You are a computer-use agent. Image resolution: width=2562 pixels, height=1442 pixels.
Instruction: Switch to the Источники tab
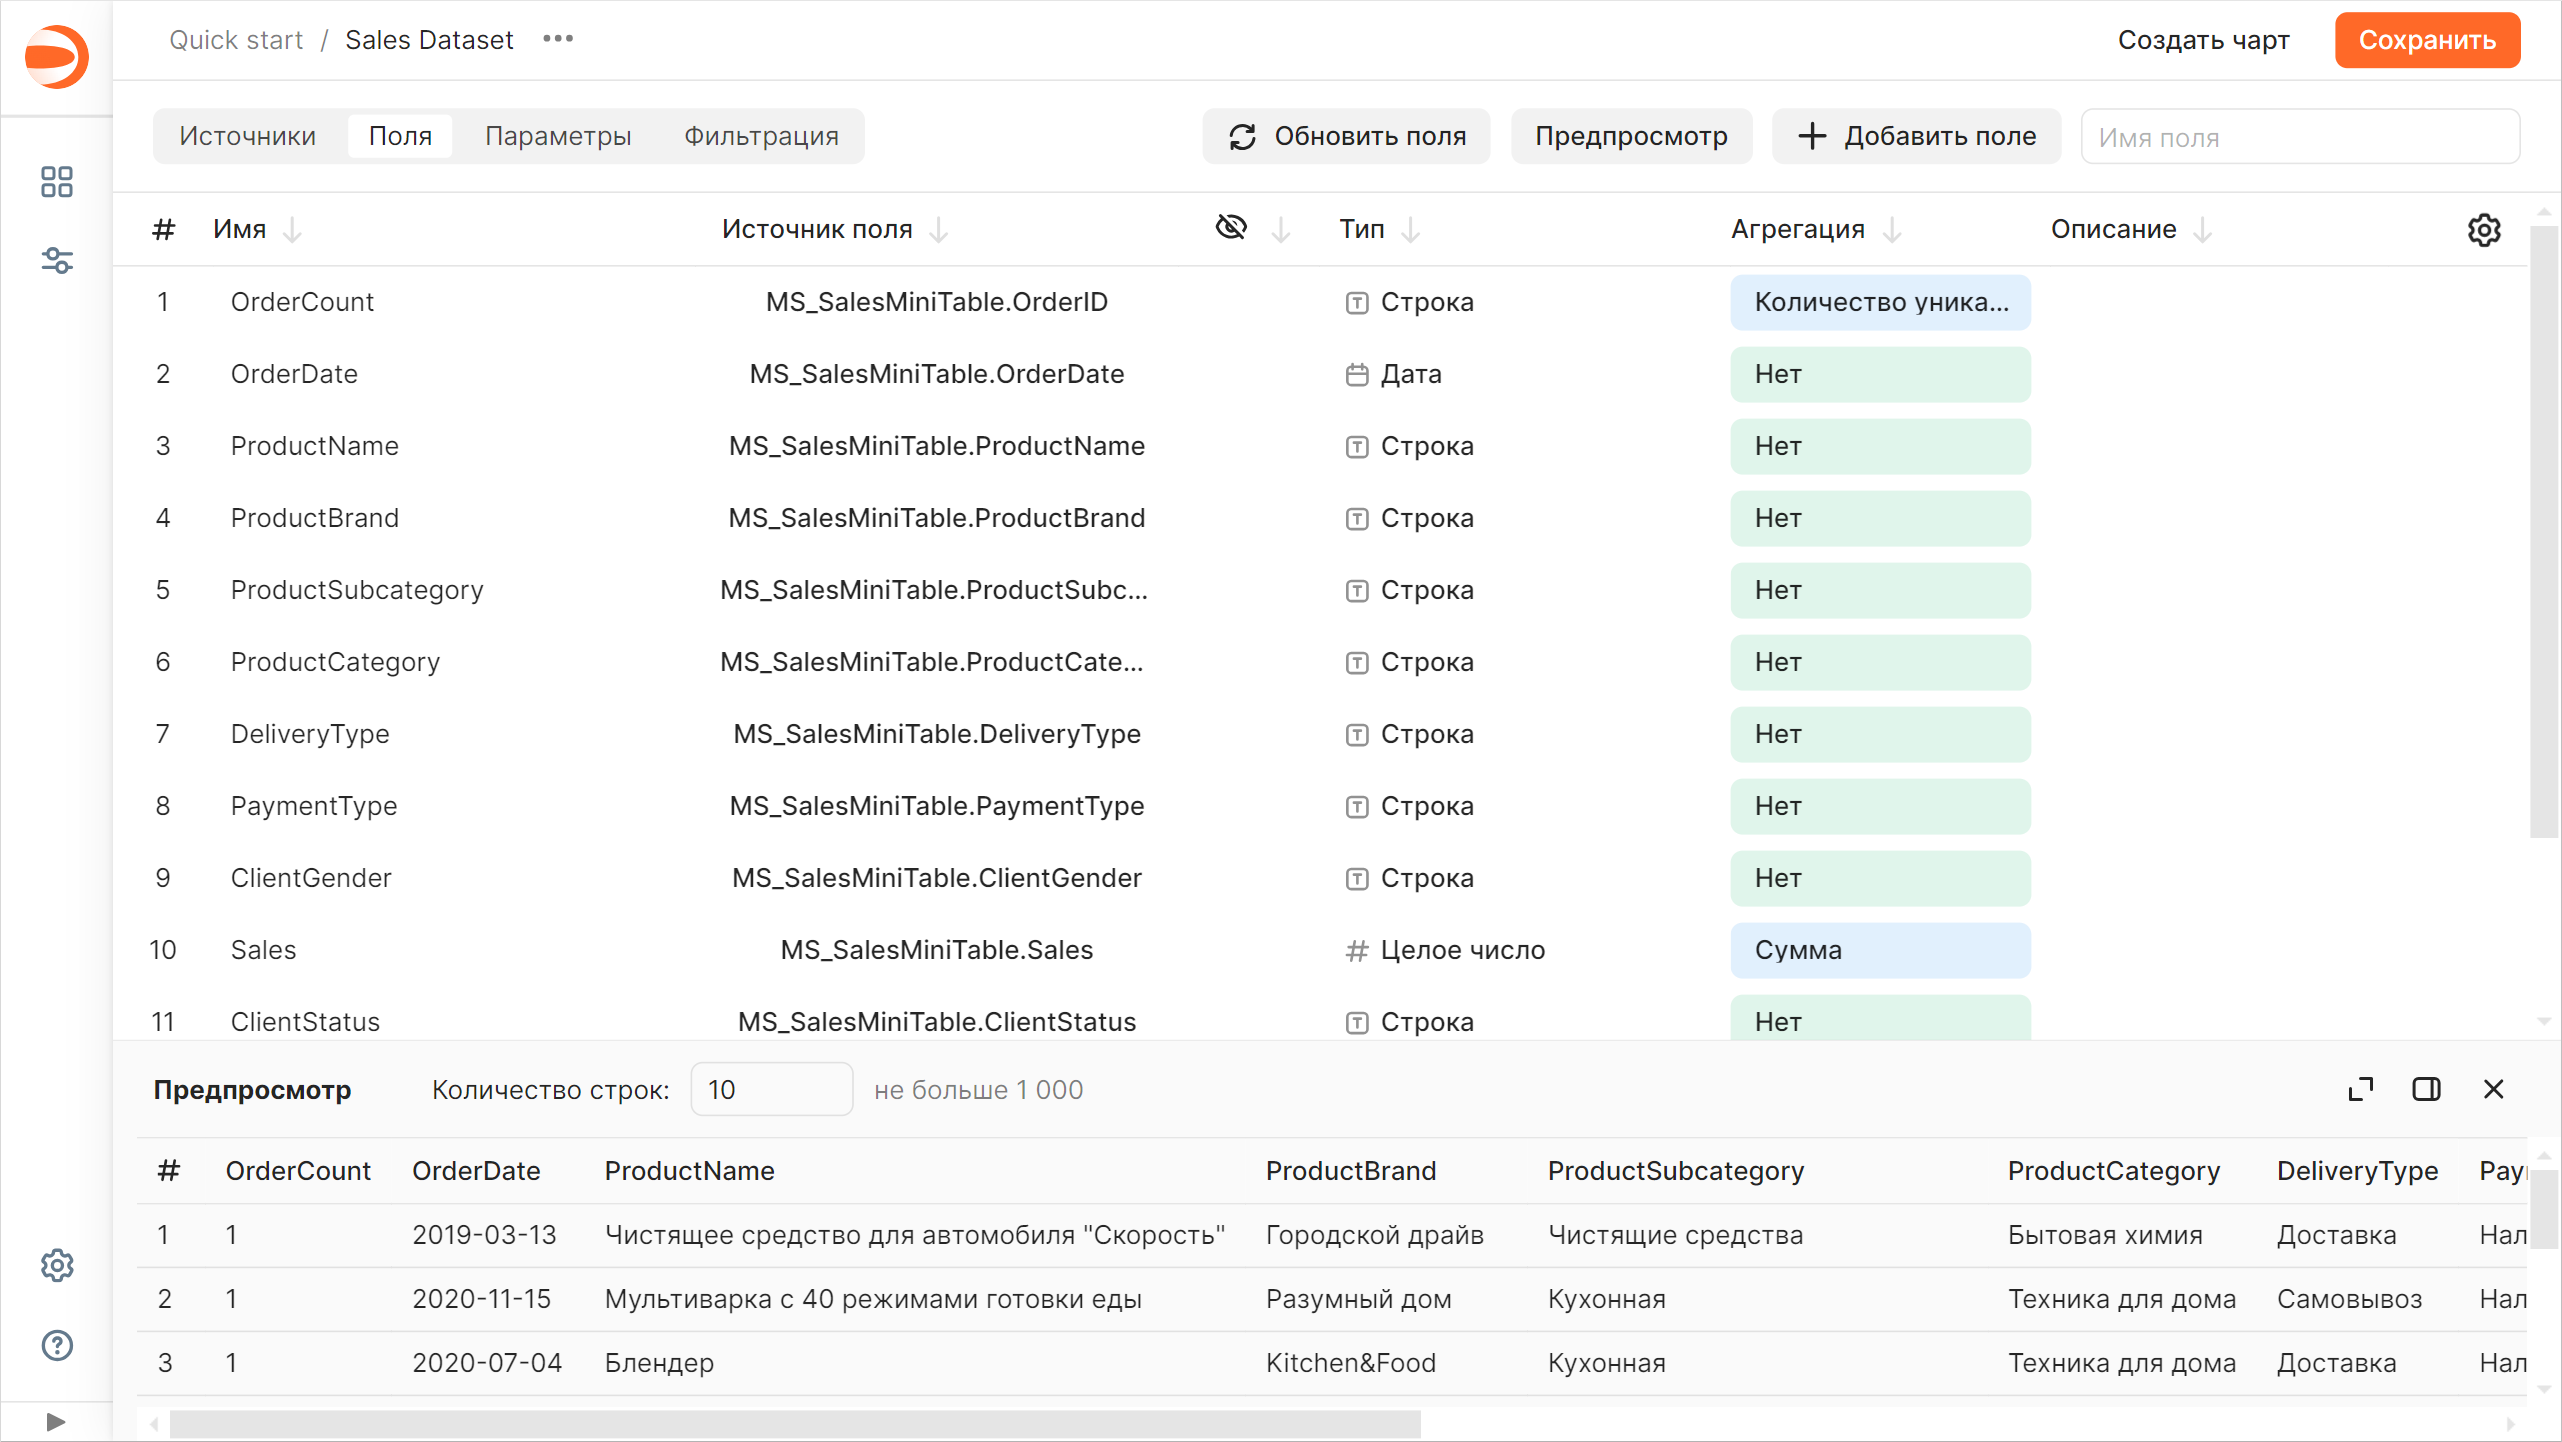point(248,136)
